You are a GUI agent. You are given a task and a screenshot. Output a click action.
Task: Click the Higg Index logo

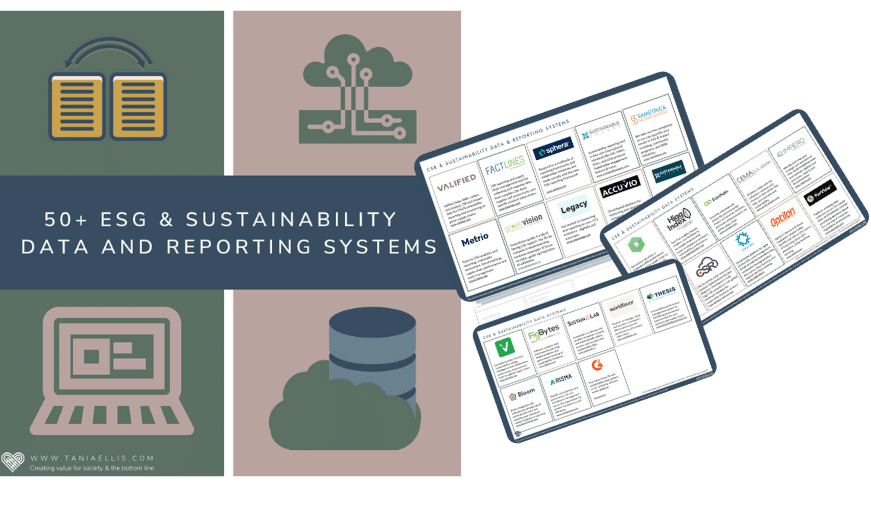click(678, 219)
